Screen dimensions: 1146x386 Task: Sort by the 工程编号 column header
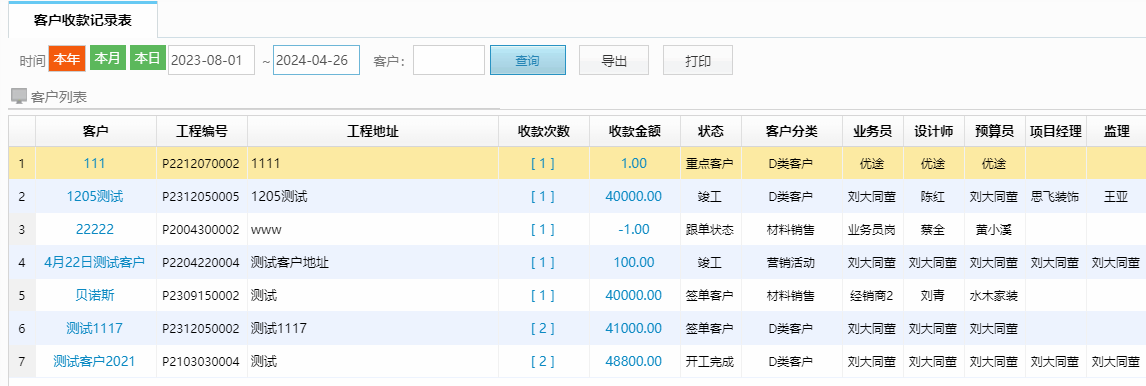click(202, 132)
